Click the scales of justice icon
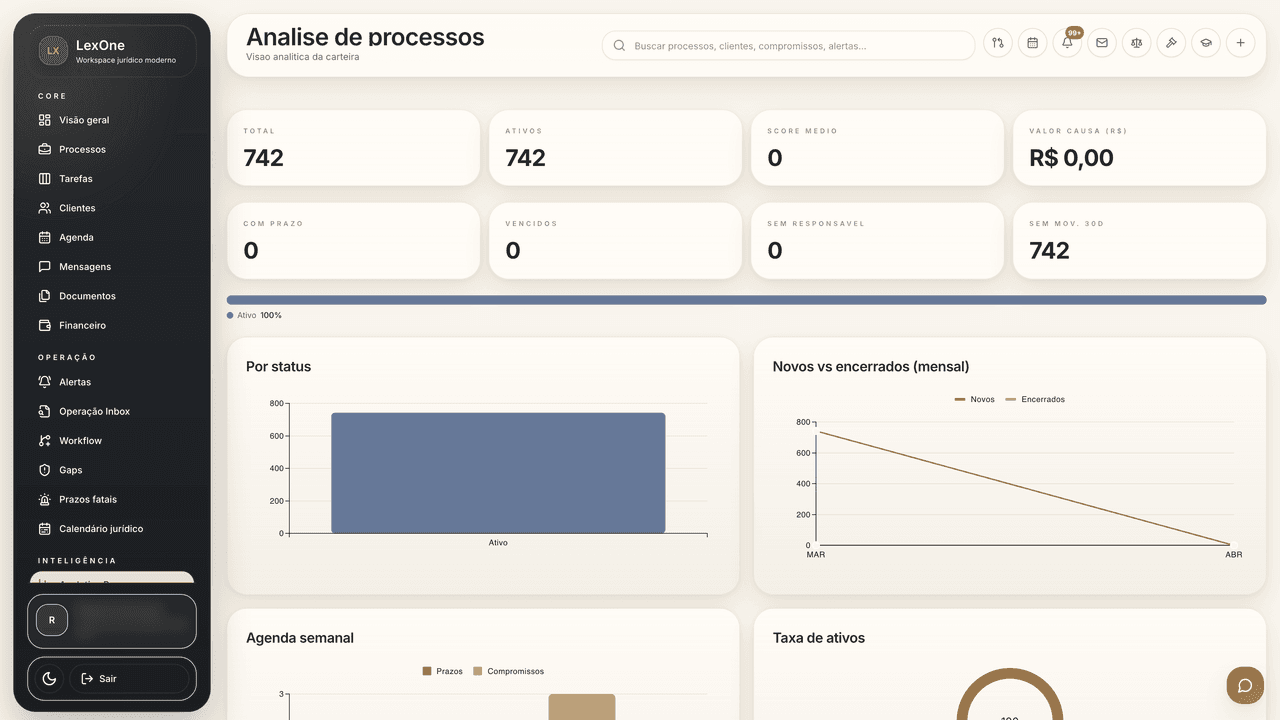1280x720 pixels. point(1136,43)
